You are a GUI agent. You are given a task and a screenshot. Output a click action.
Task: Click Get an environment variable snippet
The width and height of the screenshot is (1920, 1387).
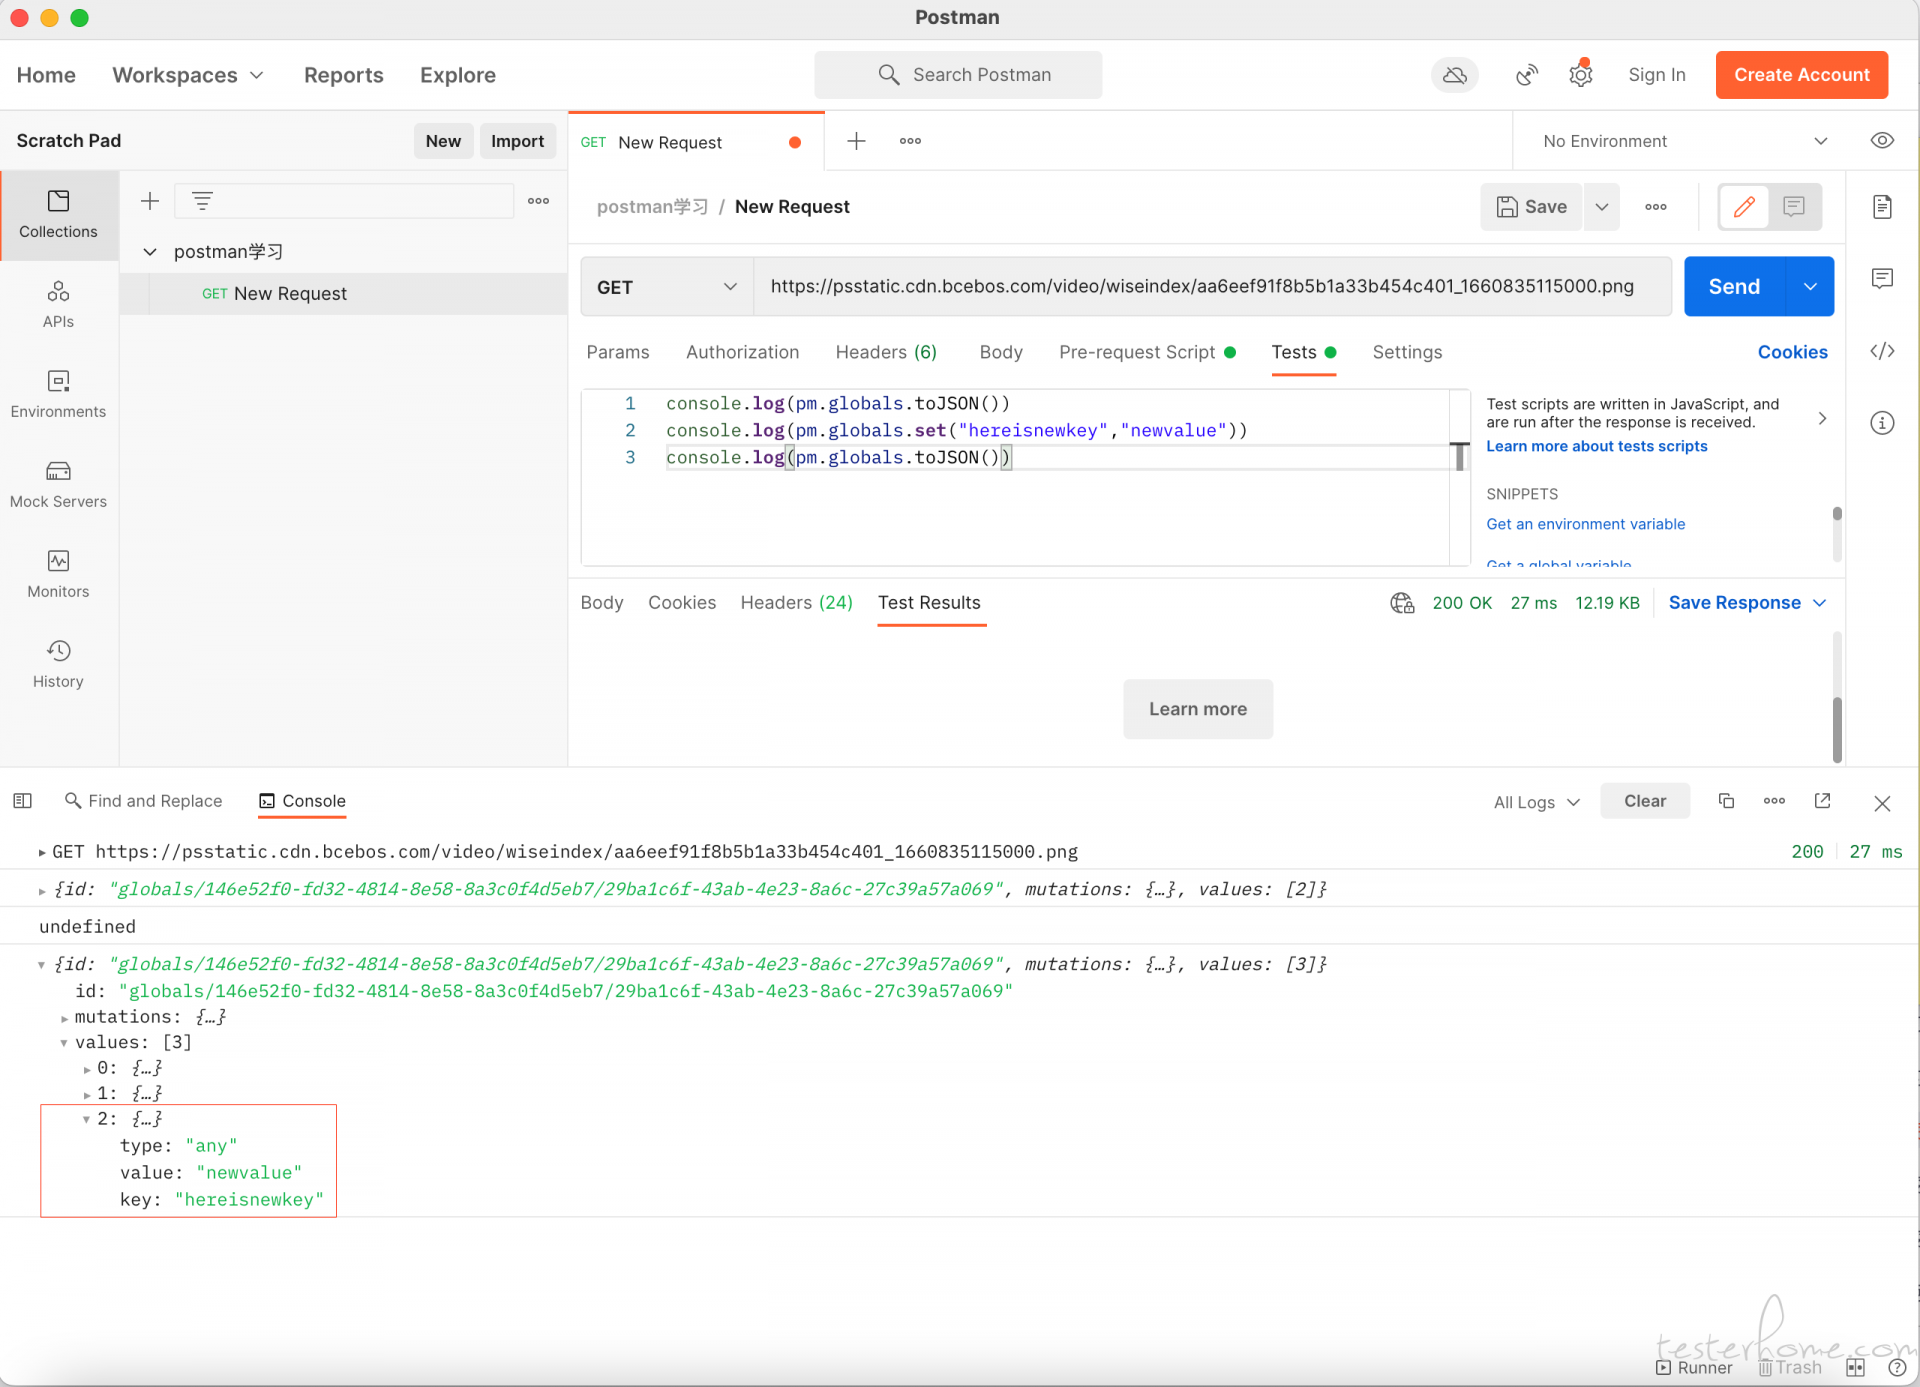point(1586,524)
